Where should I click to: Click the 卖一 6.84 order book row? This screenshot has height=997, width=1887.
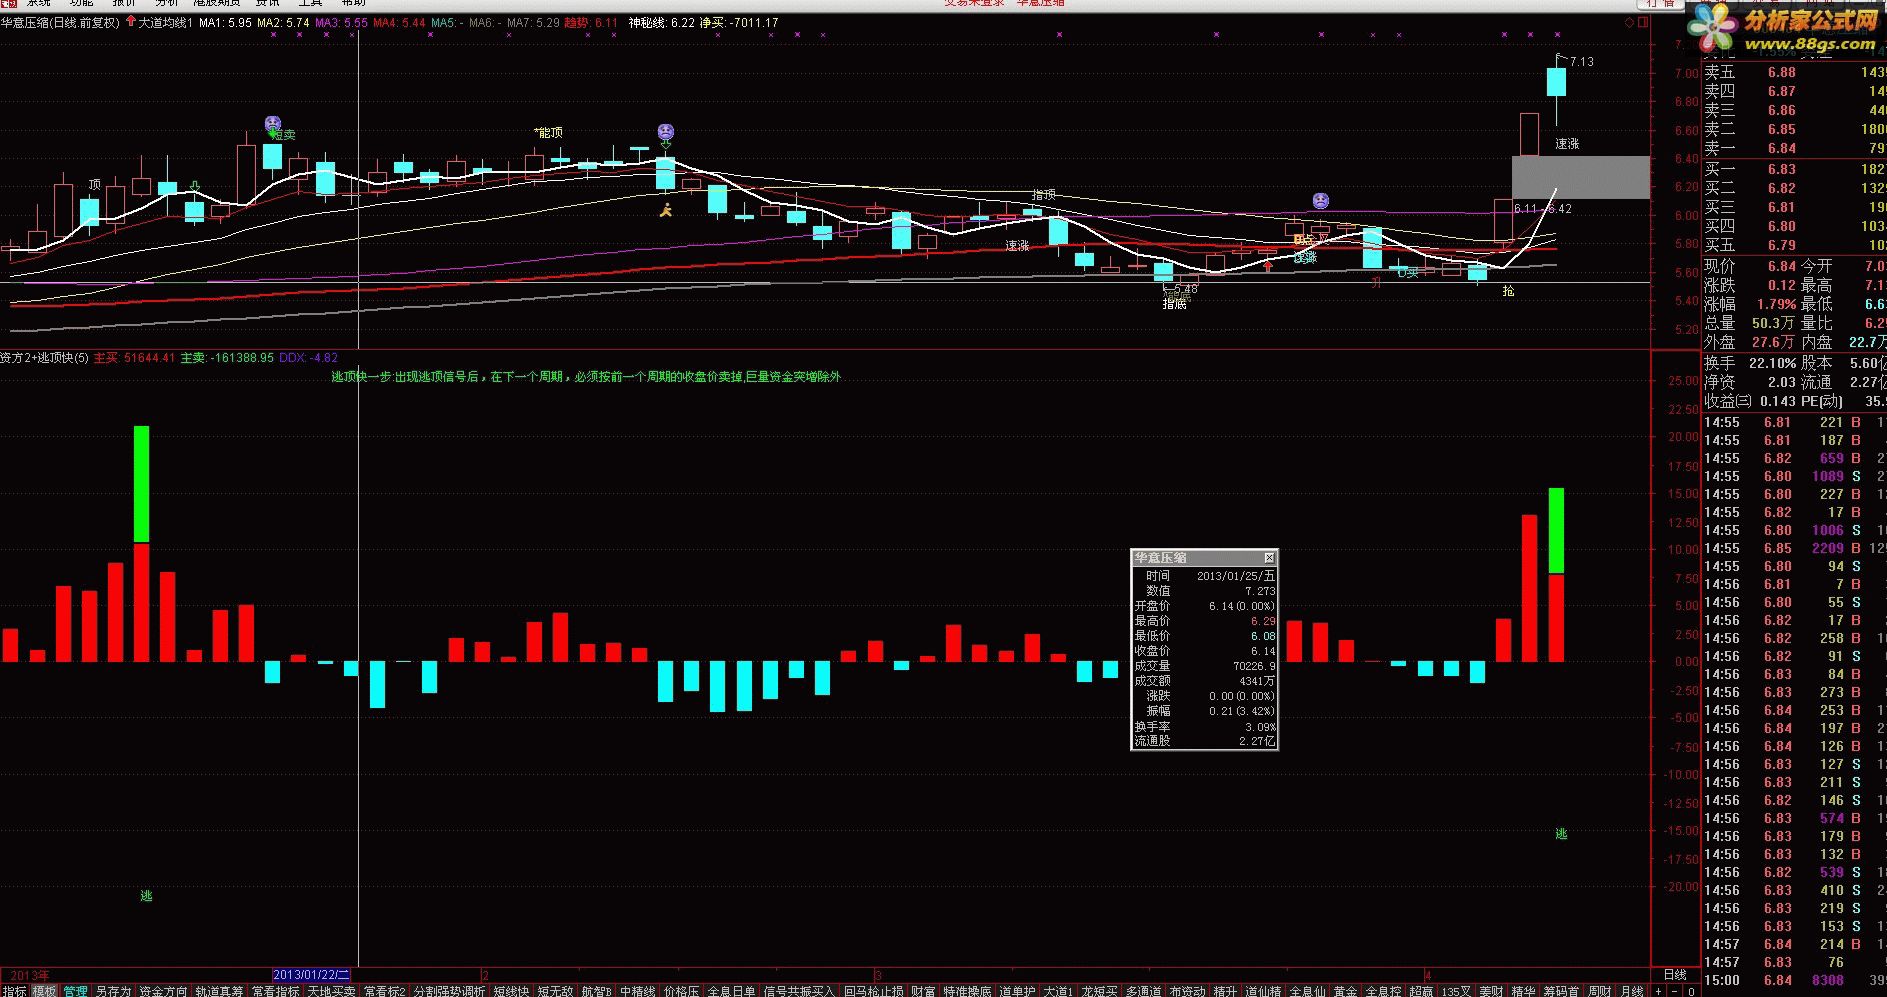1794,148
